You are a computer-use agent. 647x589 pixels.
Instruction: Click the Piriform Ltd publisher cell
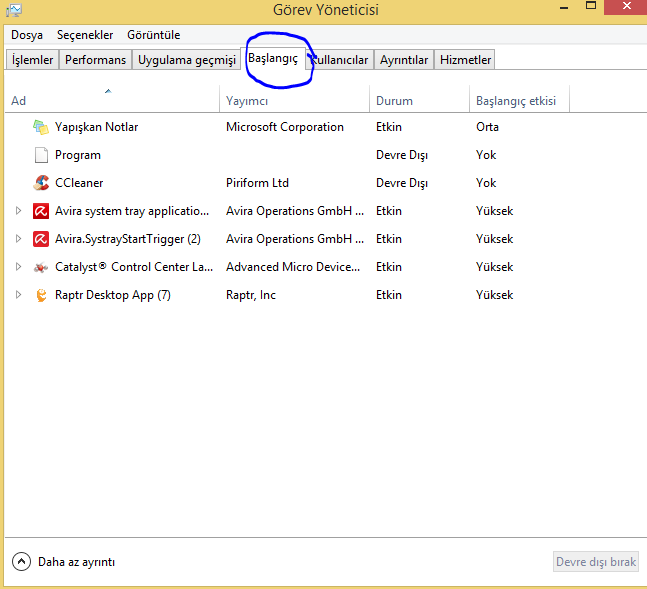pos(257,183)
